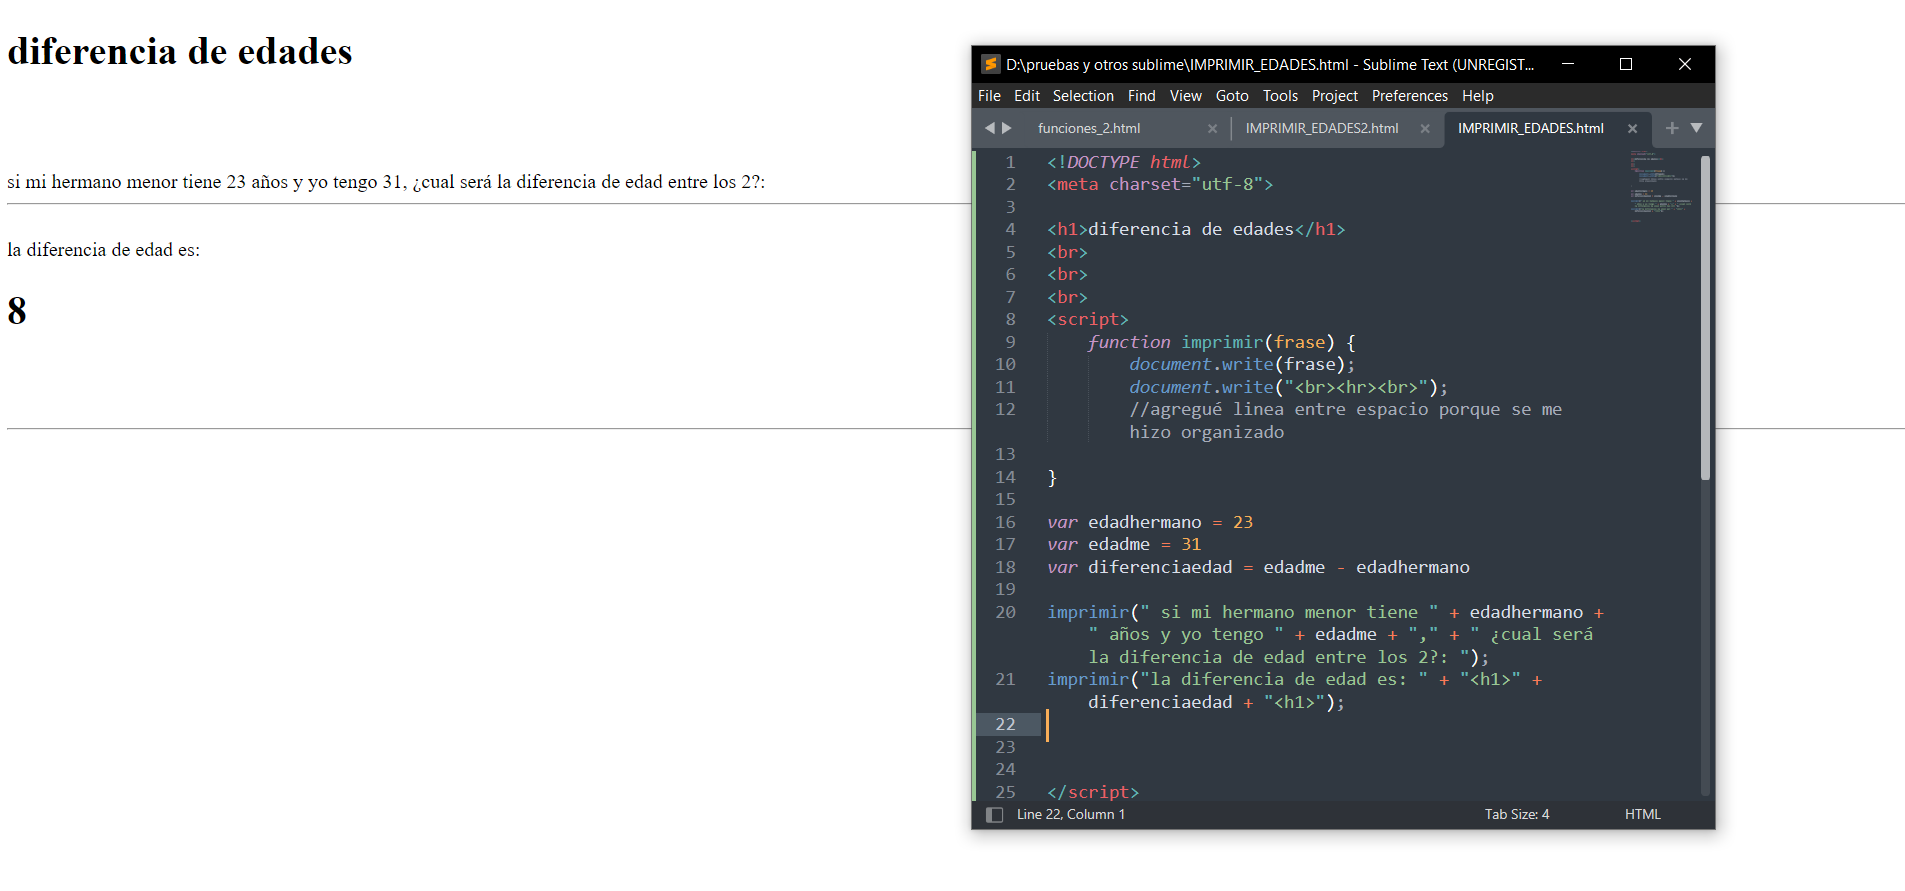Open the Tools menu

pyautogui.click(x=1280, y=96)
